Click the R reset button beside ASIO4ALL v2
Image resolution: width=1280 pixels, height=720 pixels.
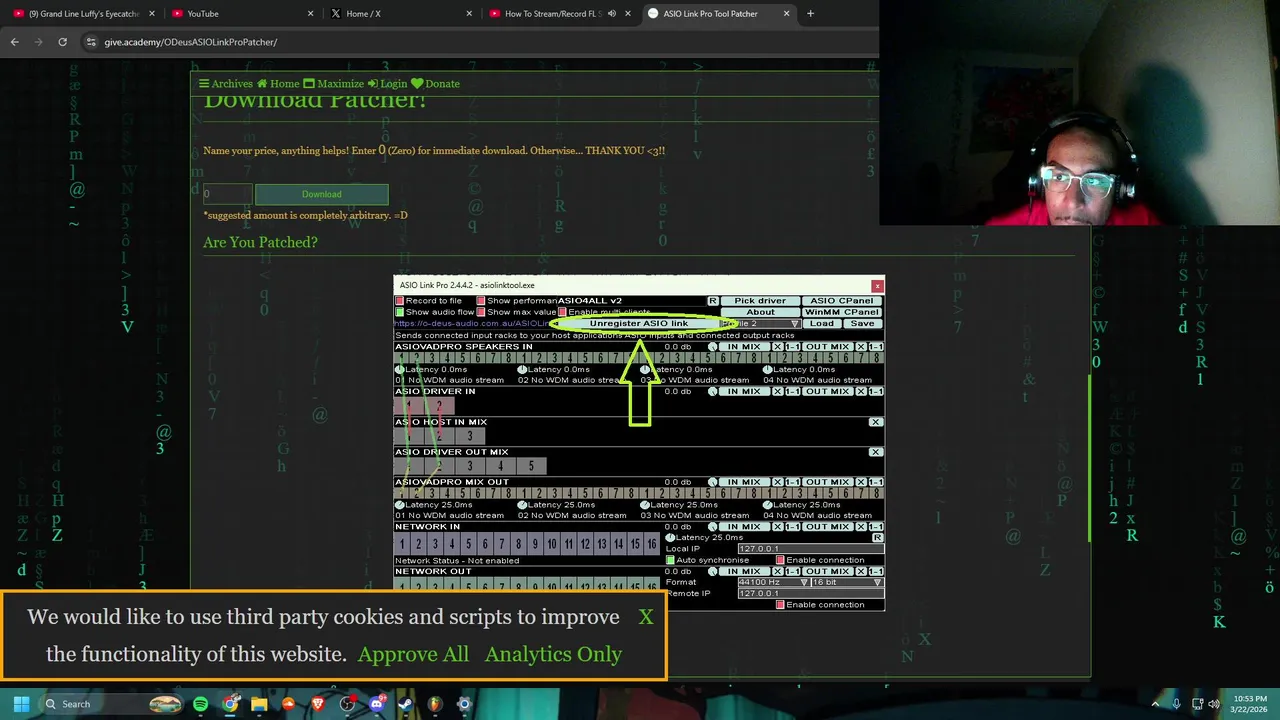click(x=713, y=301)
